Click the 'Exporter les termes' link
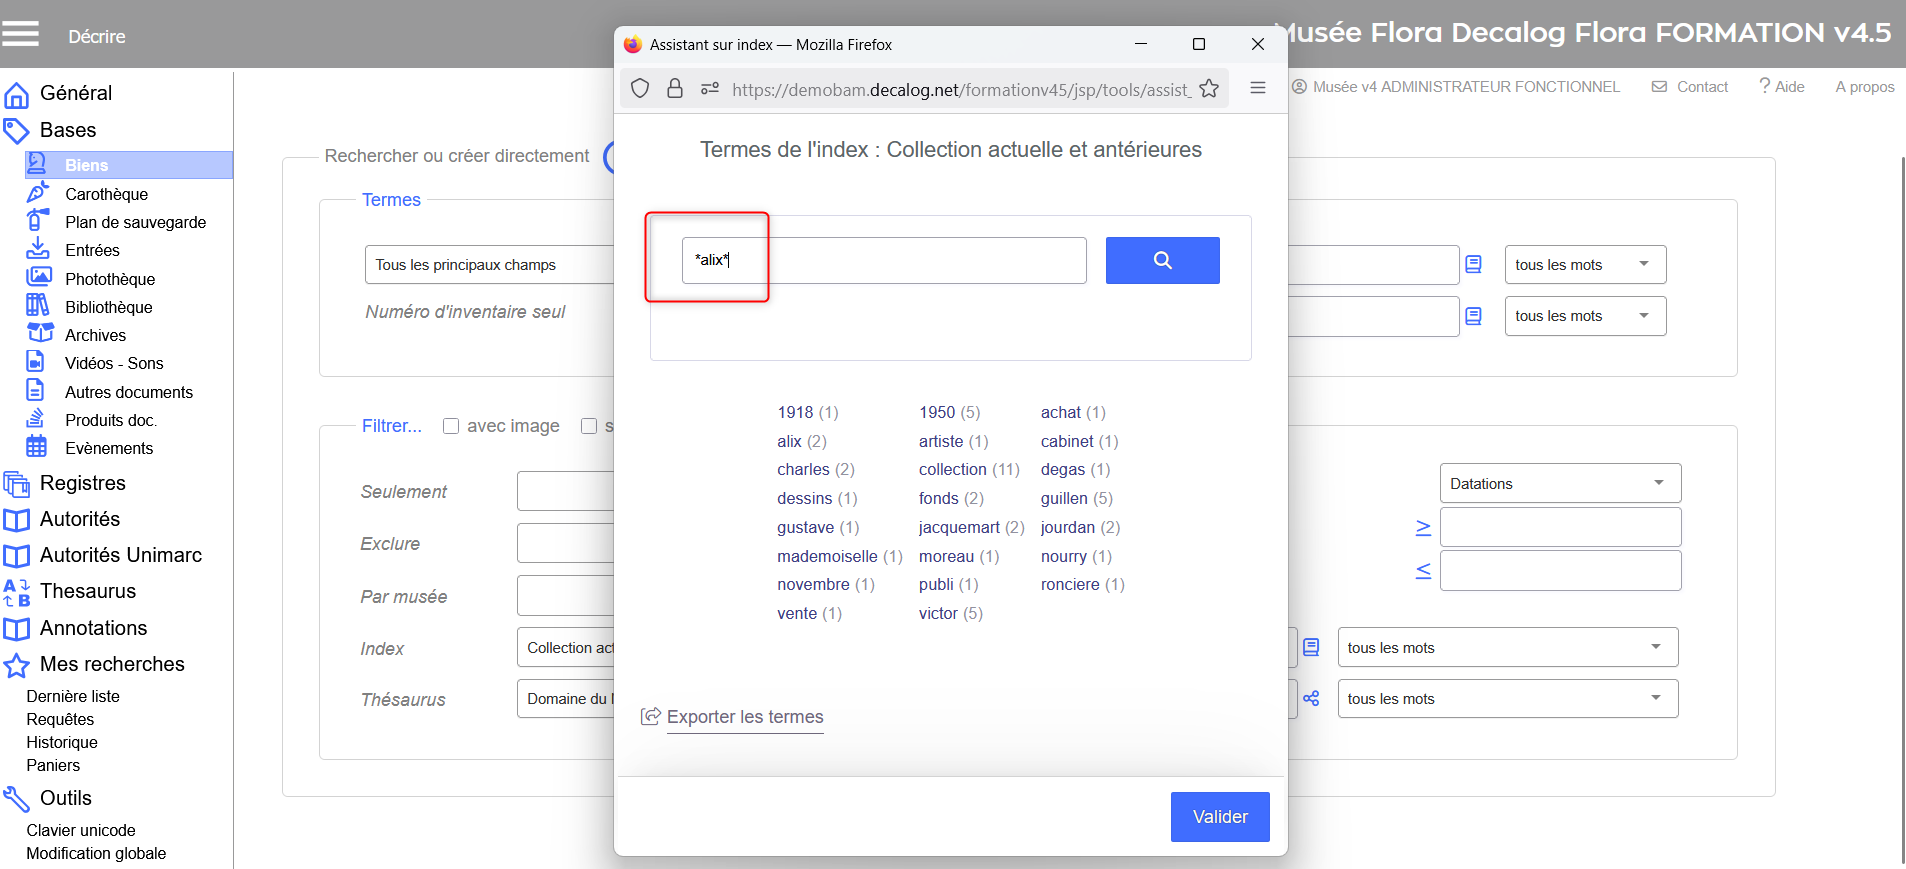 click(x=744, y=717)
